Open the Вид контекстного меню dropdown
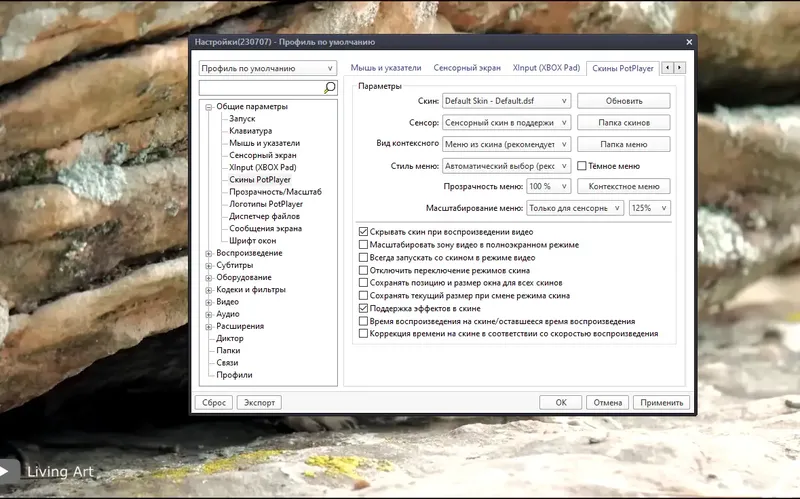Image resolution: width=800 pixels, height=499 pixels. pyautogui.click(x=506, y=144)
